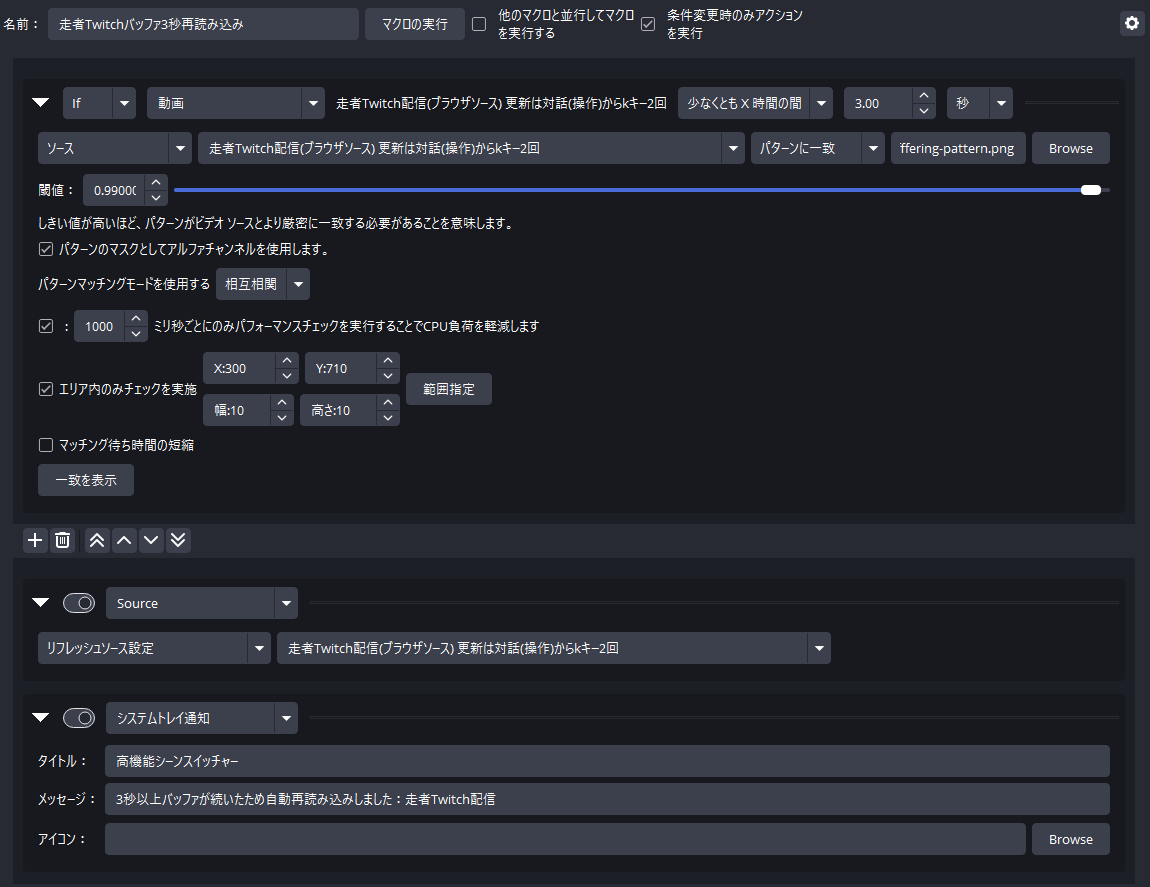Click the マクロの実行 button

[x=415, y=24]
